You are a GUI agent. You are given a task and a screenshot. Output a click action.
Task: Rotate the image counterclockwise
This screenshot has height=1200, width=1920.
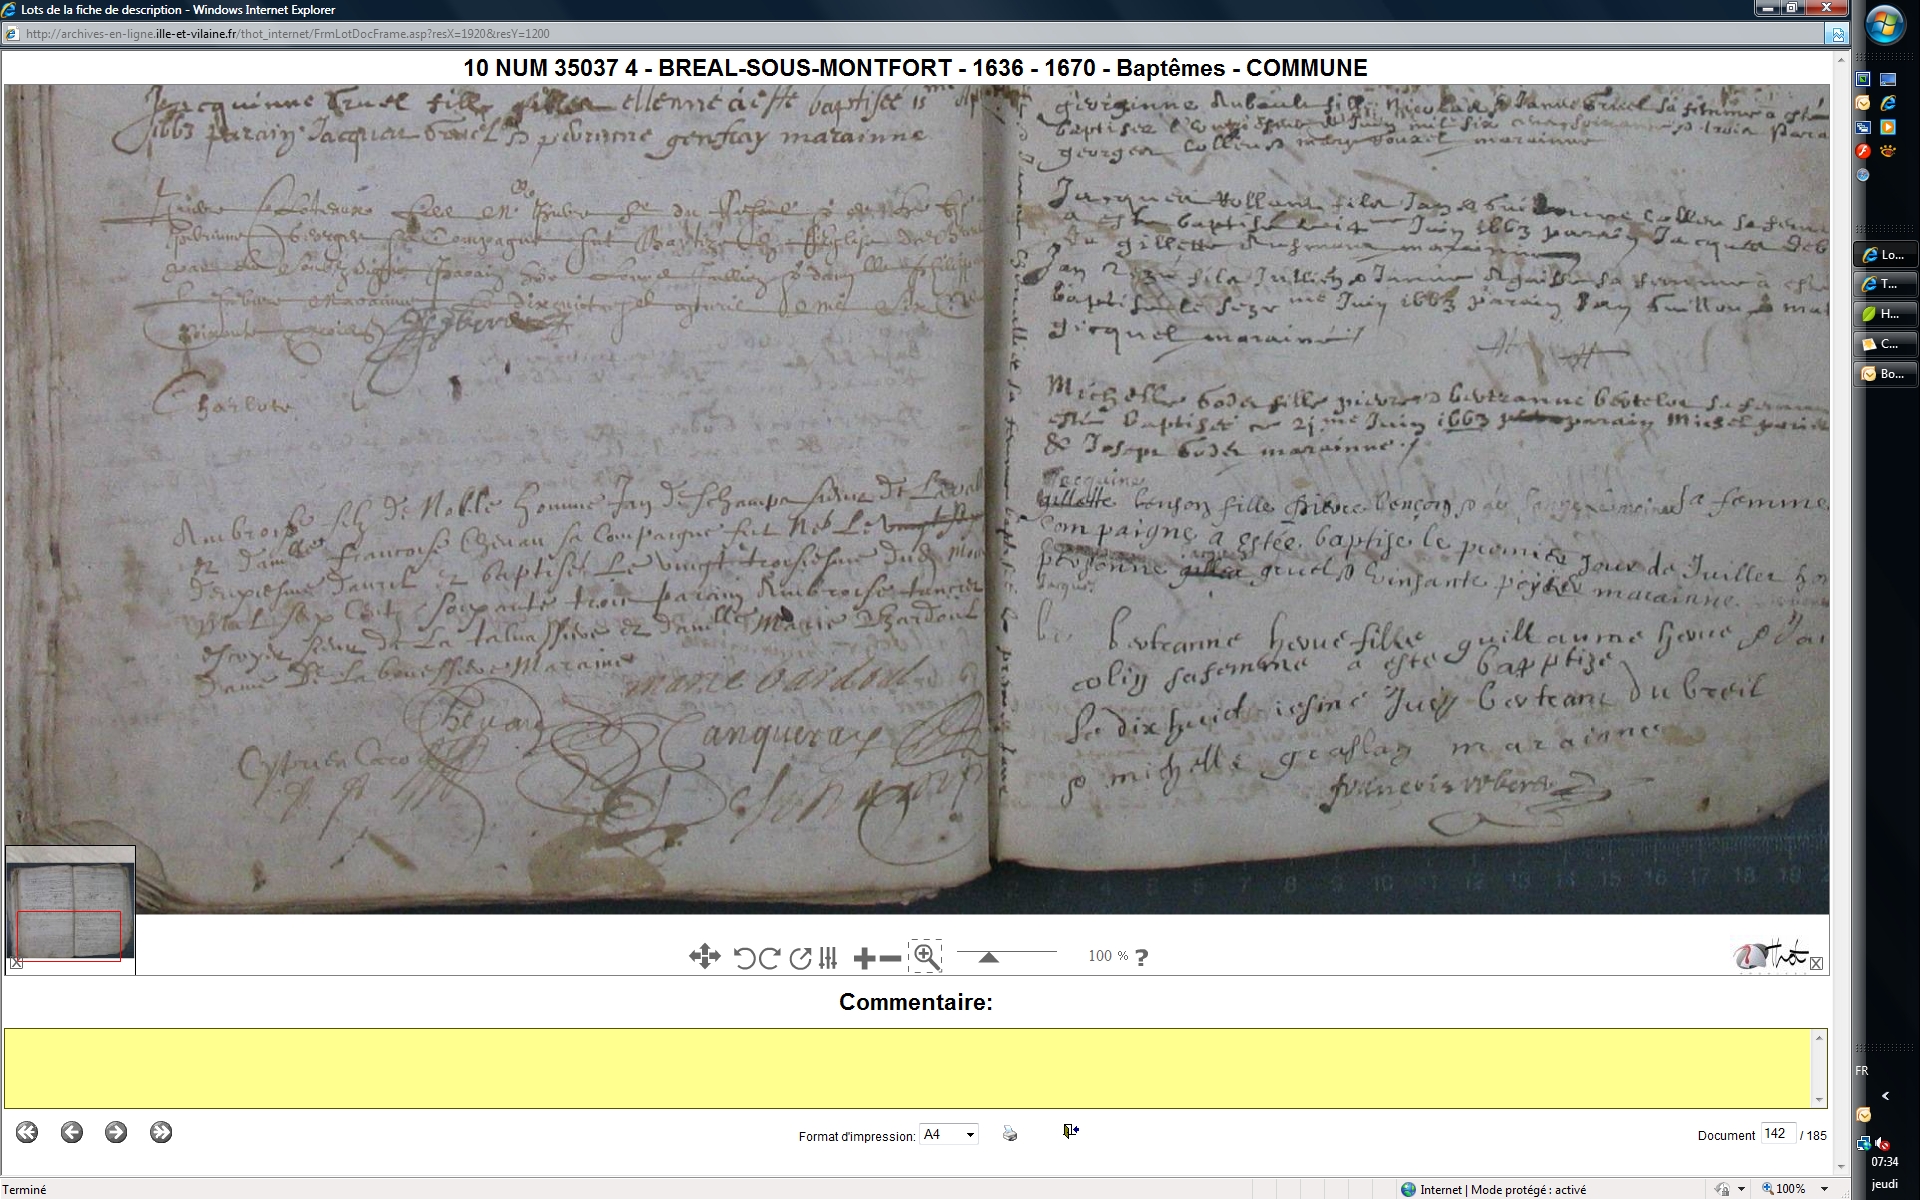[x=744, y=958]
